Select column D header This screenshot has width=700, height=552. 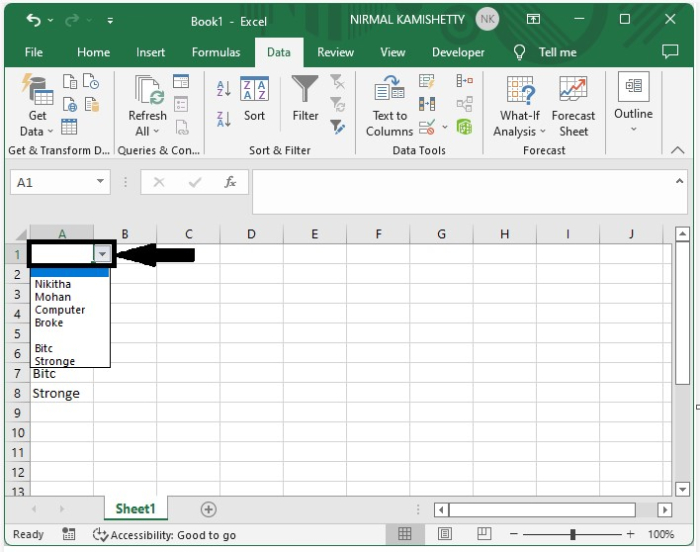tap(251, 234)
